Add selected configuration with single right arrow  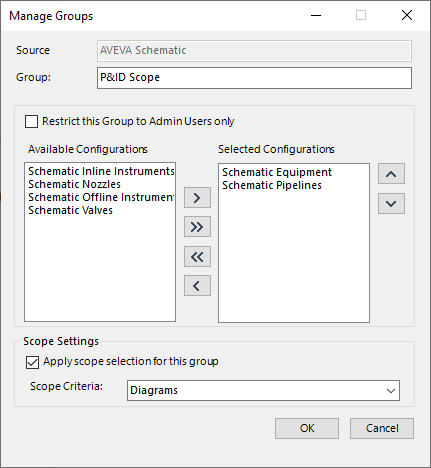[x=197, y=198]
